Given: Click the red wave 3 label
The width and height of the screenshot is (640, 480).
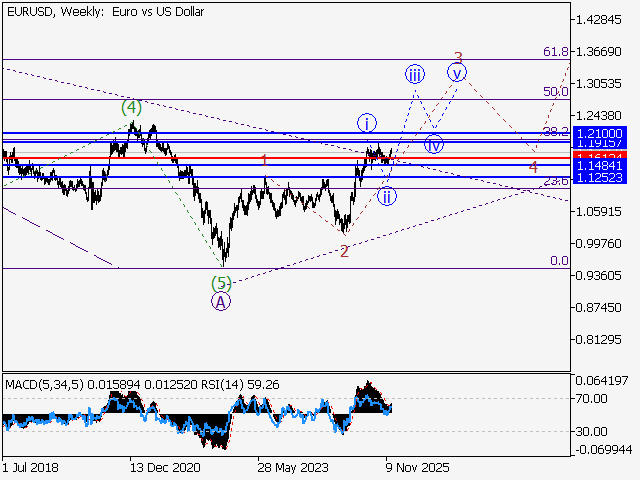Looking at the screenshot, I should (x=458, y=57).
